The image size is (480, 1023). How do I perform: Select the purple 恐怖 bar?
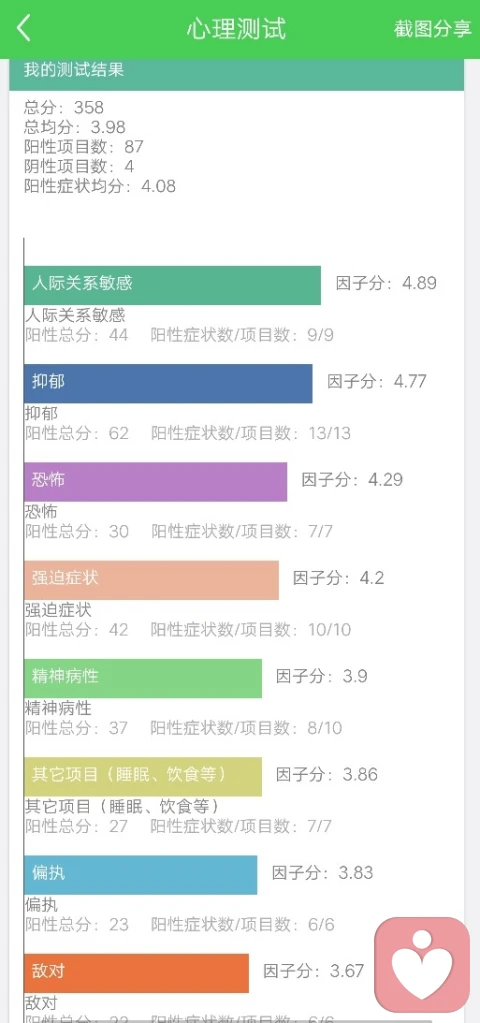pos(155,482)
